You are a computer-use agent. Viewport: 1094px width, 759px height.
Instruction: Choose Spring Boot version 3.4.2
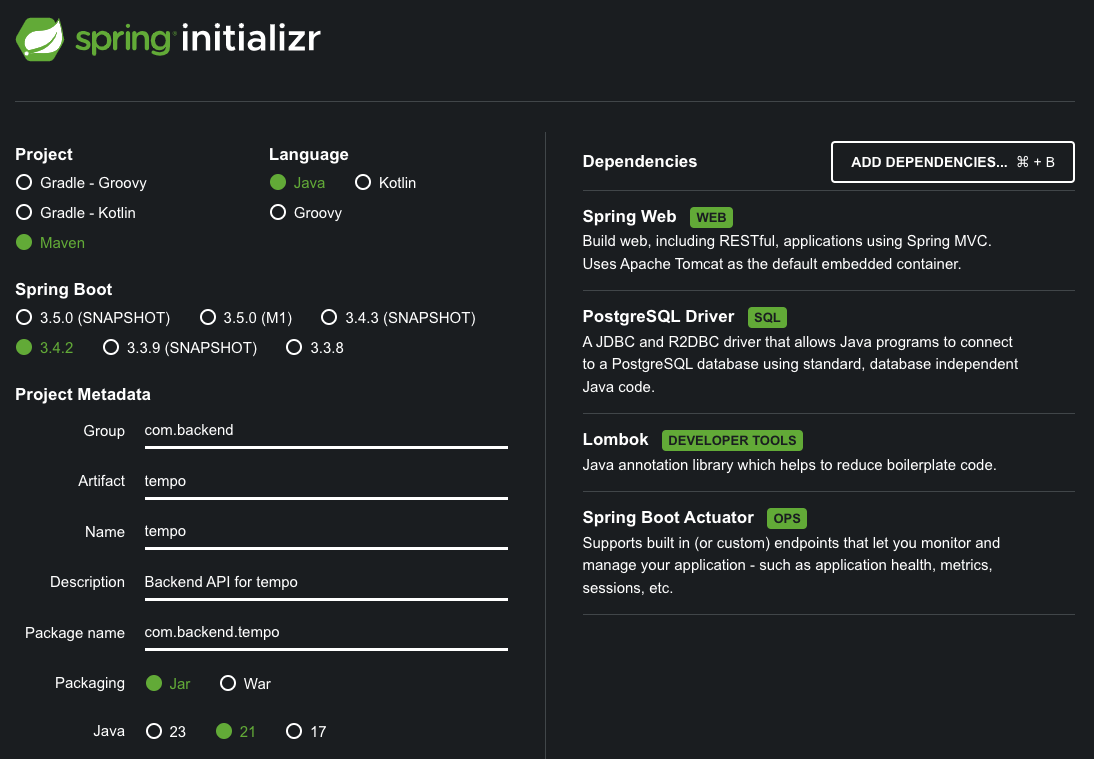45,347
